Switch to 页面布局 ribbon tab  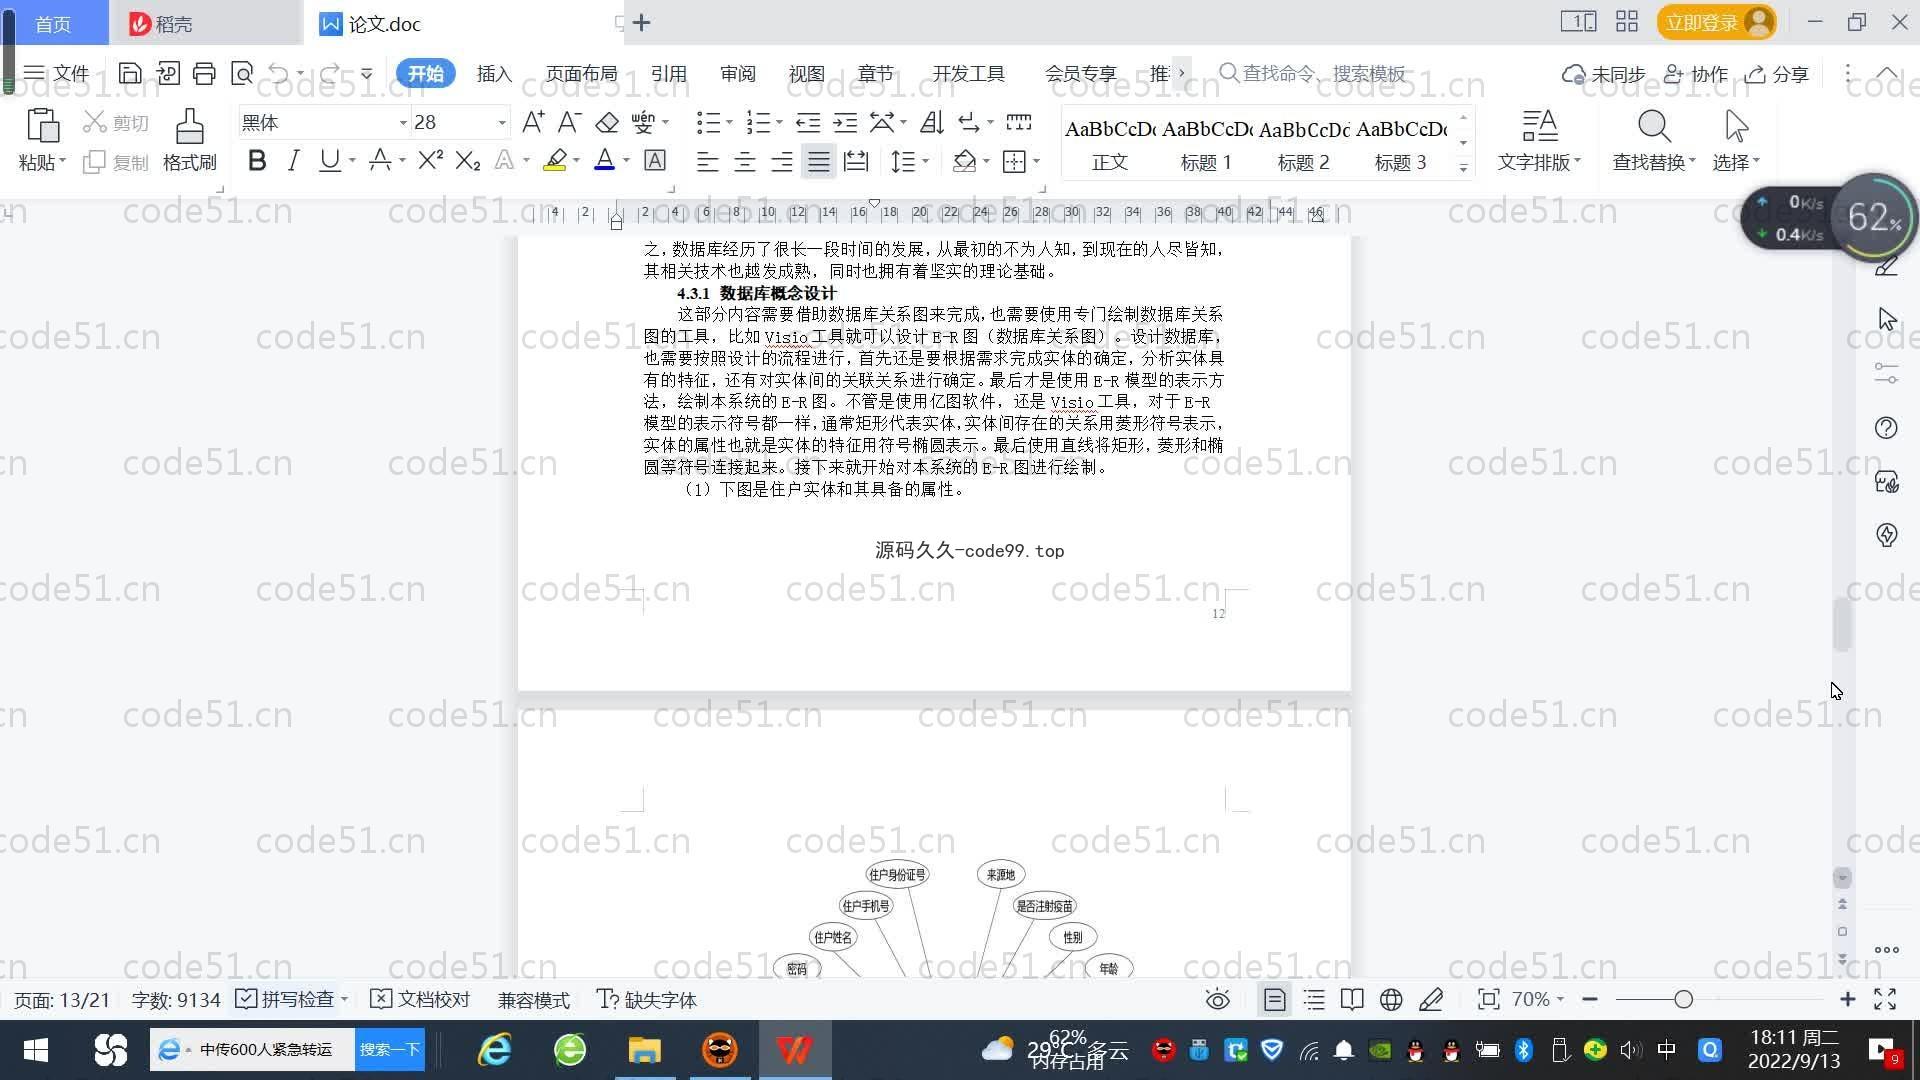point(582,73)
